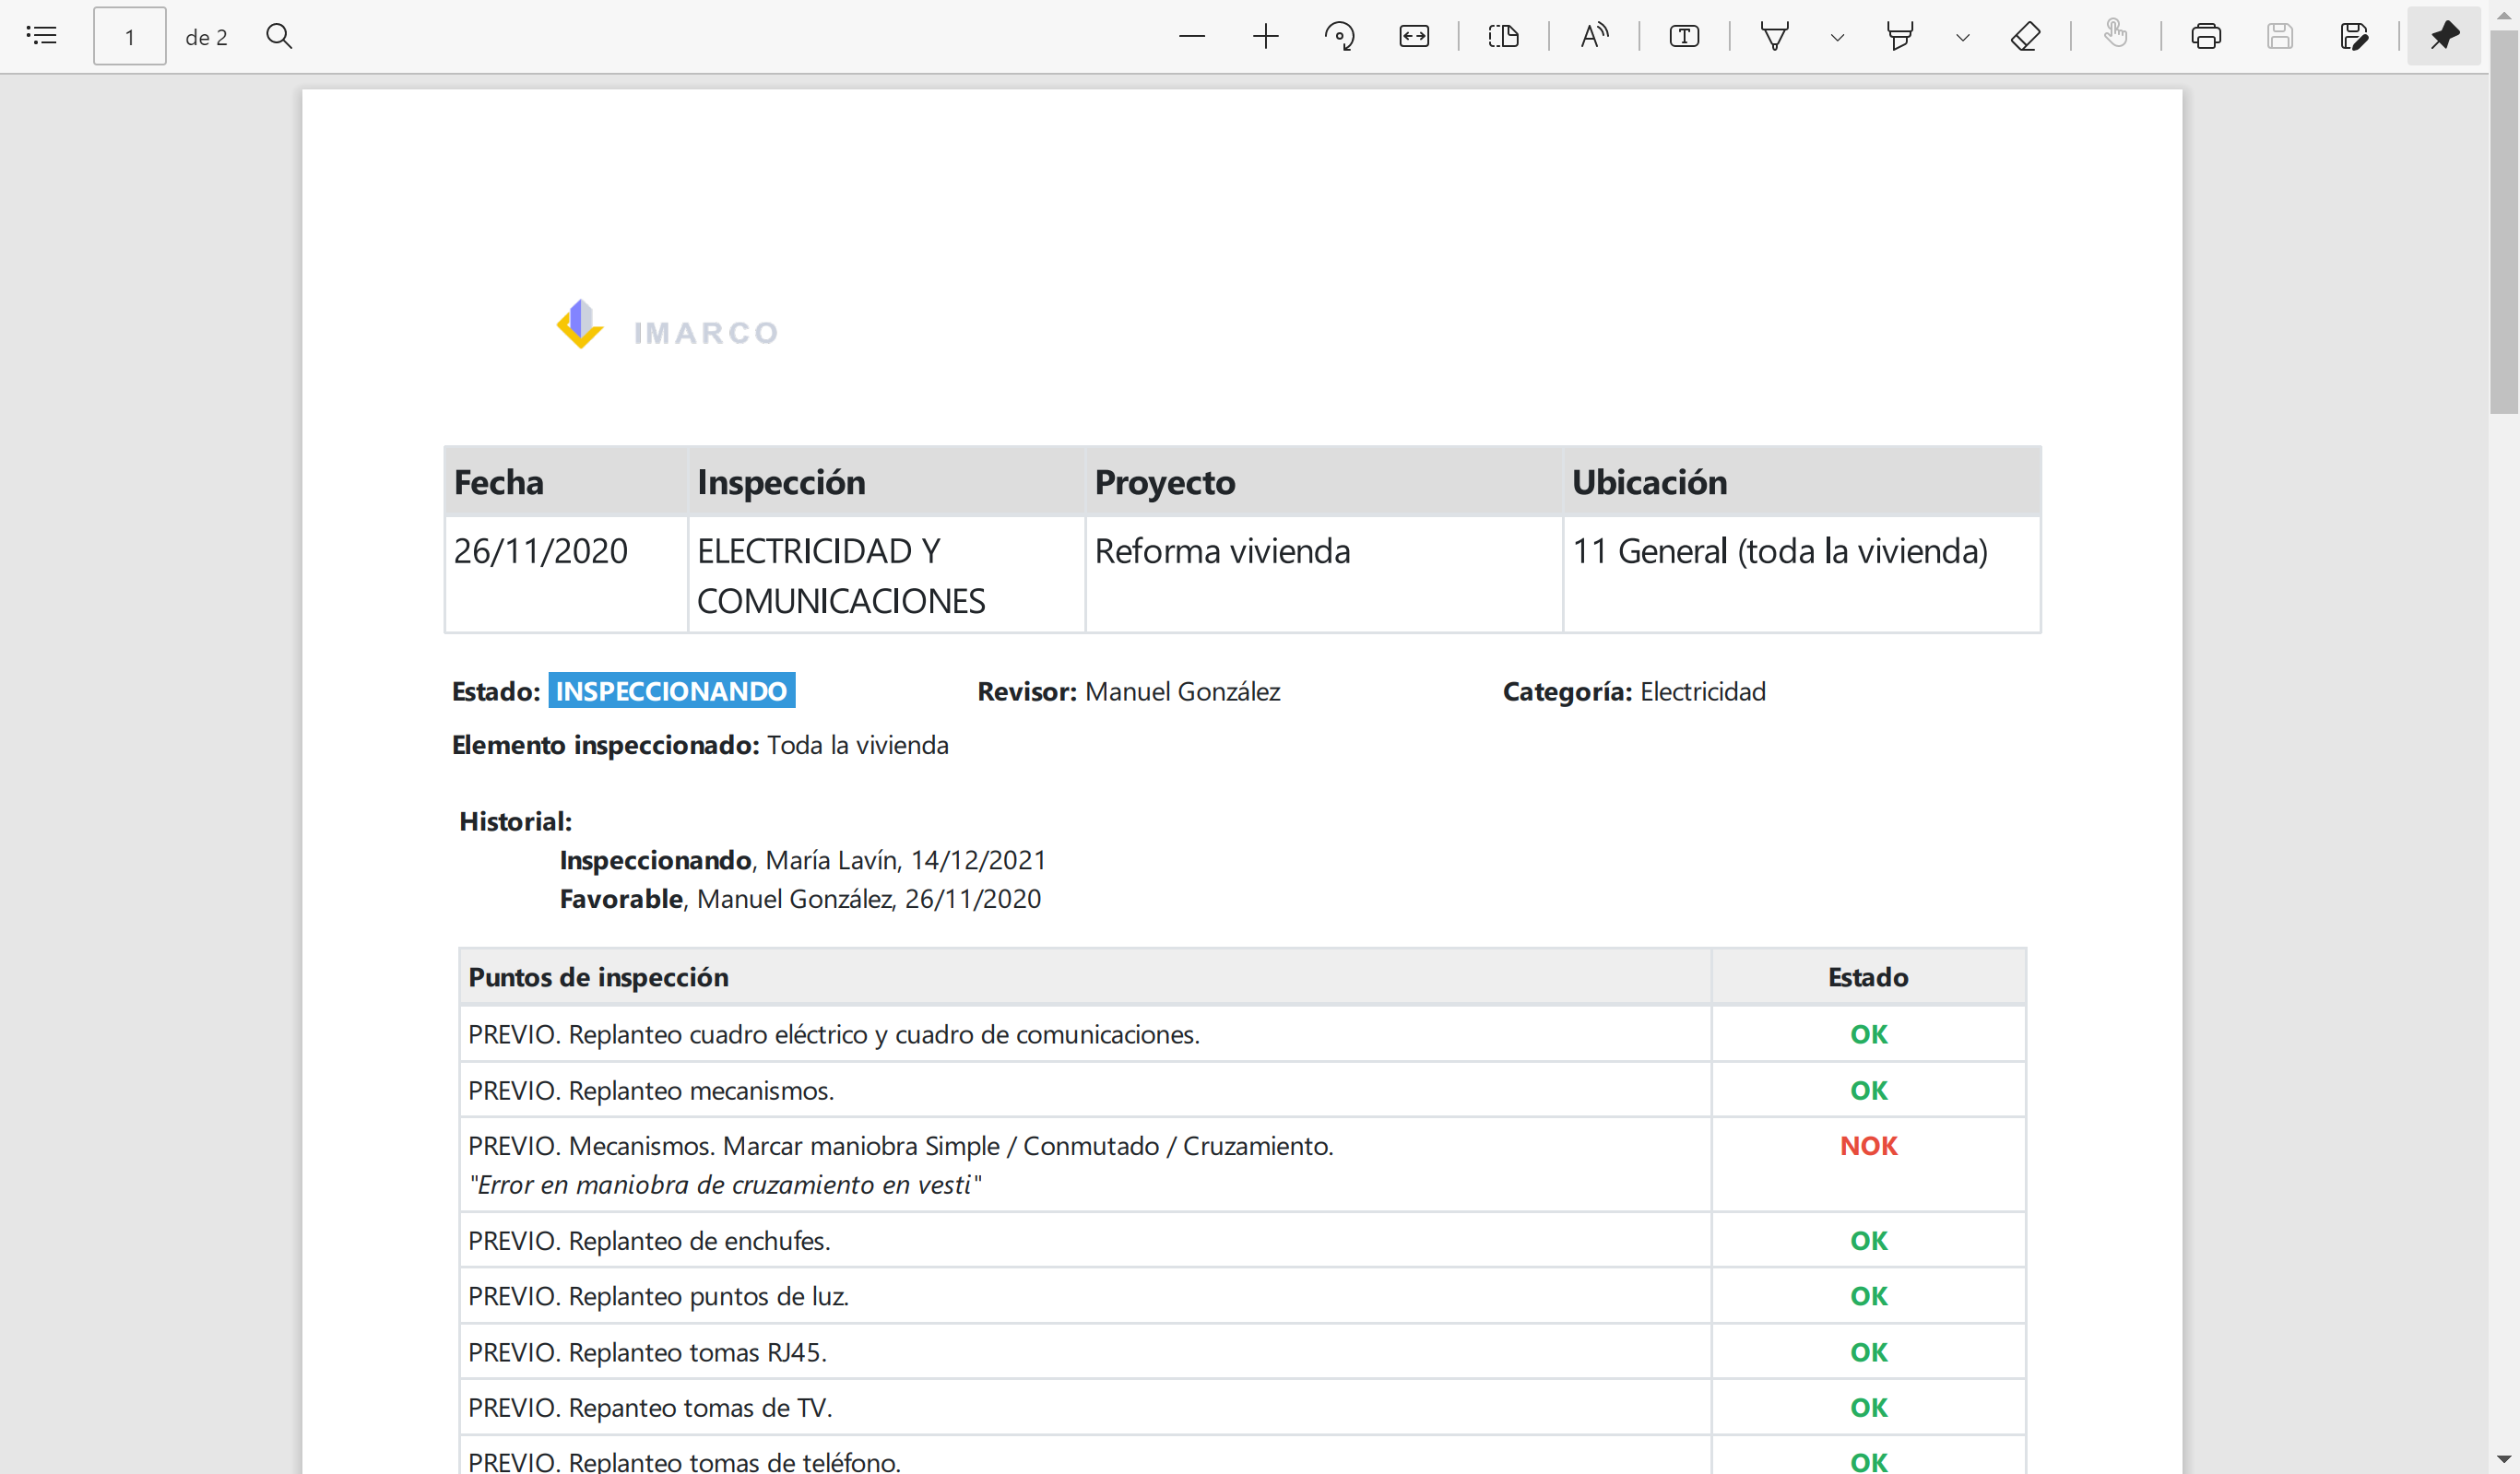Fit page to width
This screenshot has height=1474, width=2520.
pos(1413,36)
